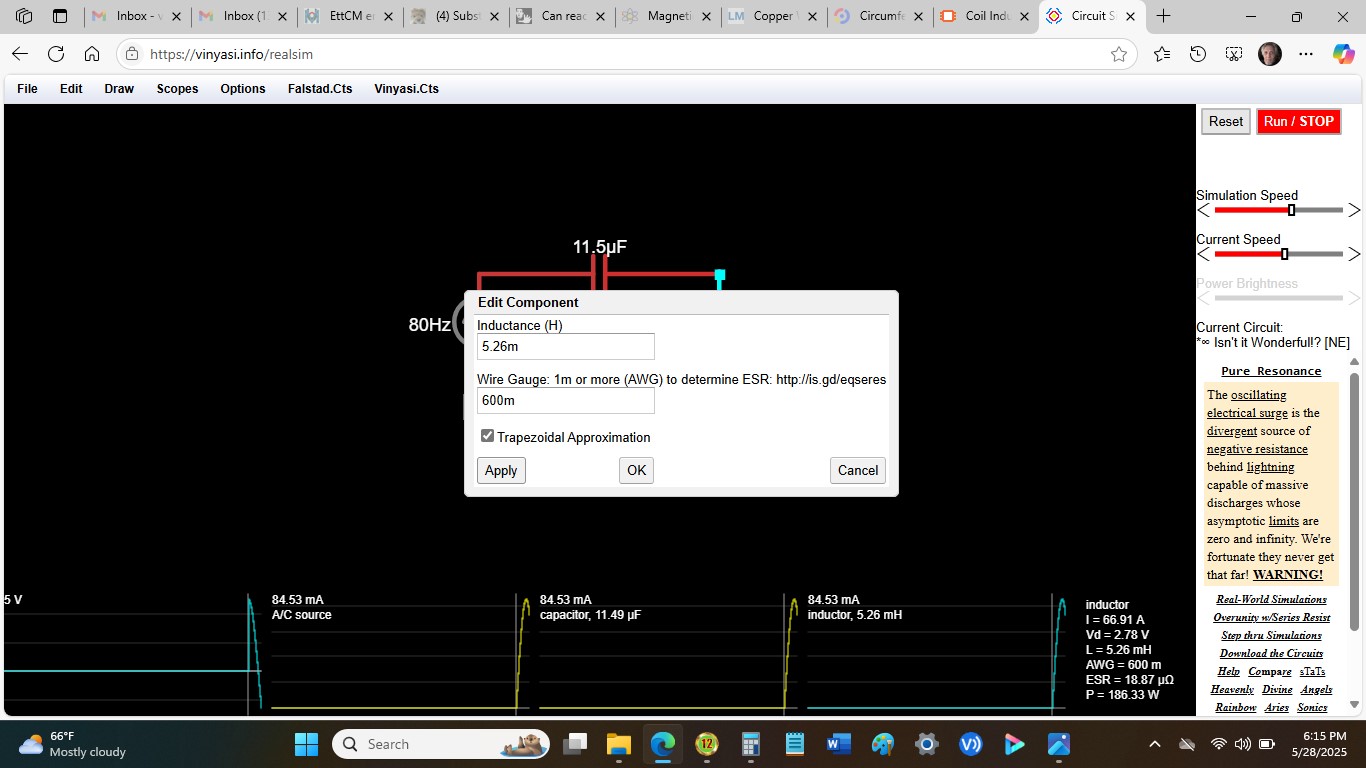Open the Copilot icon in the browser toolbar

pos(1343,54)
